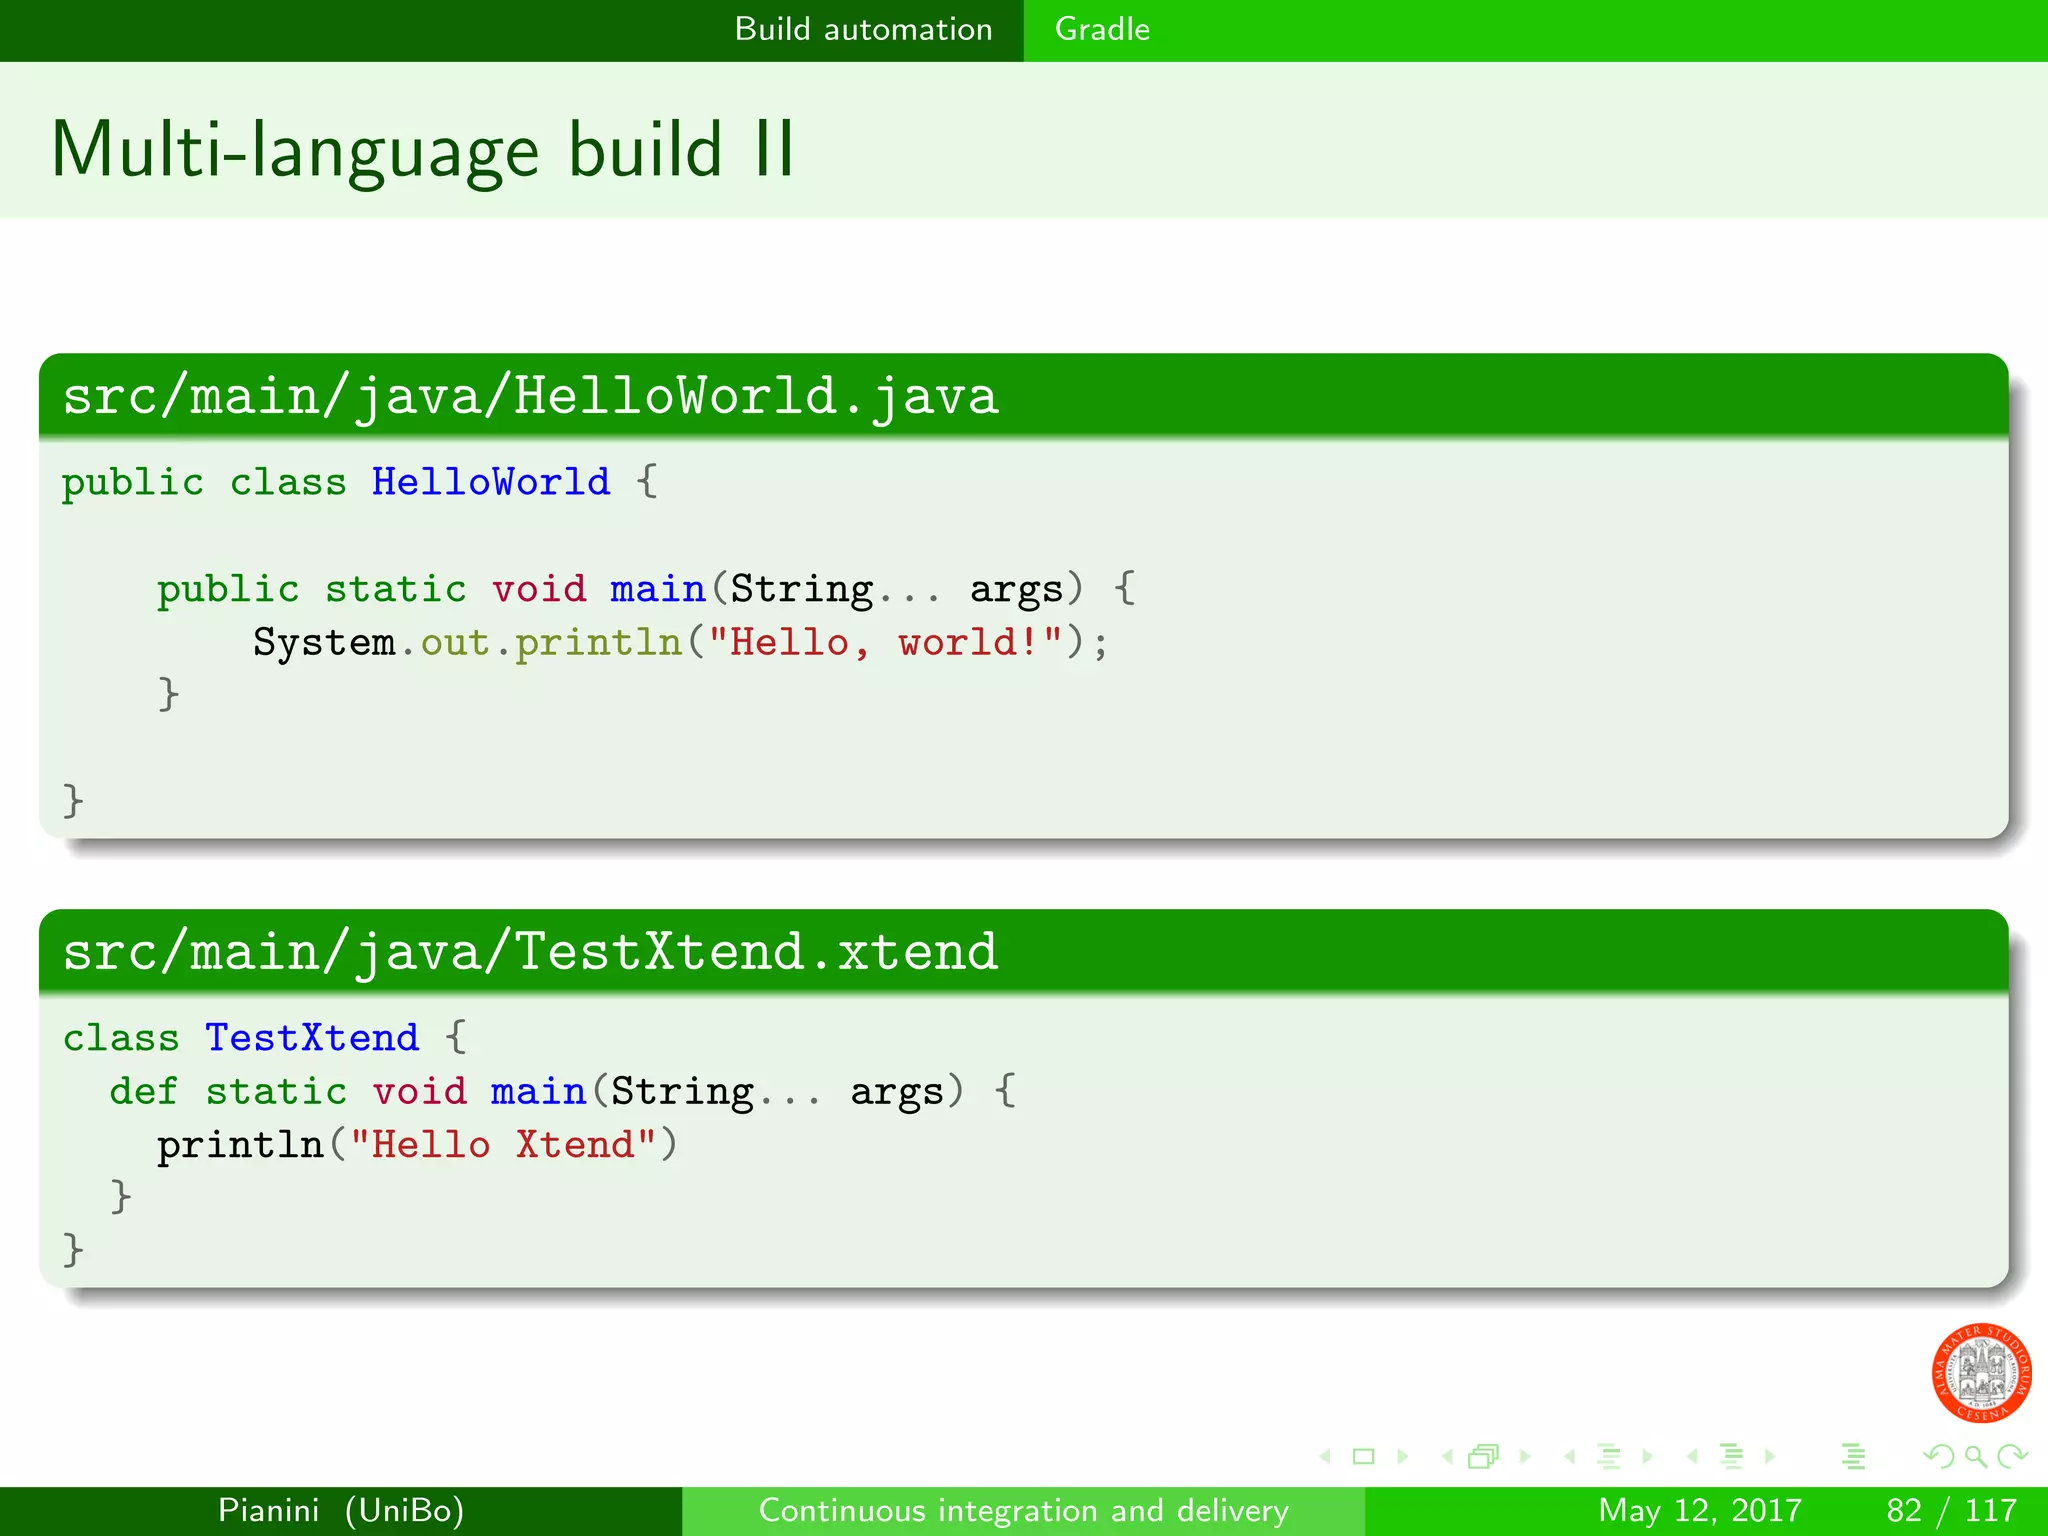
Task: Click the string "Hello Xtend" in code
Action: point(503,1145)
